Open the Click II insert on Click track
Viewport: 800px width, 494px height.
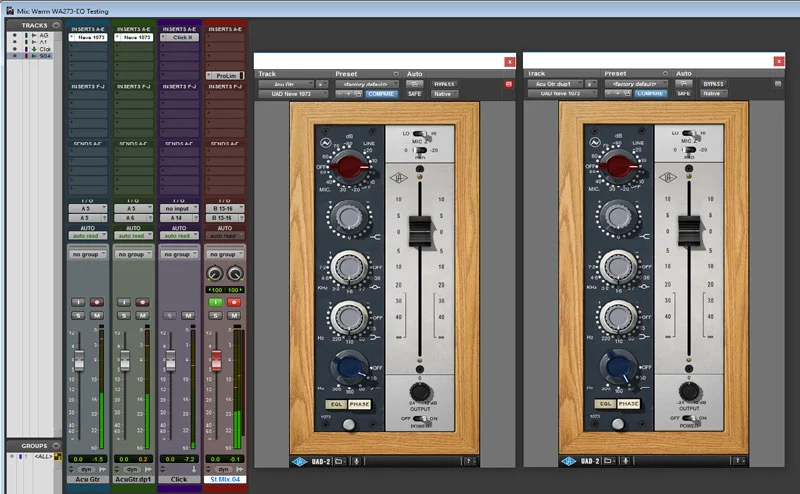(x=180, y=37)
